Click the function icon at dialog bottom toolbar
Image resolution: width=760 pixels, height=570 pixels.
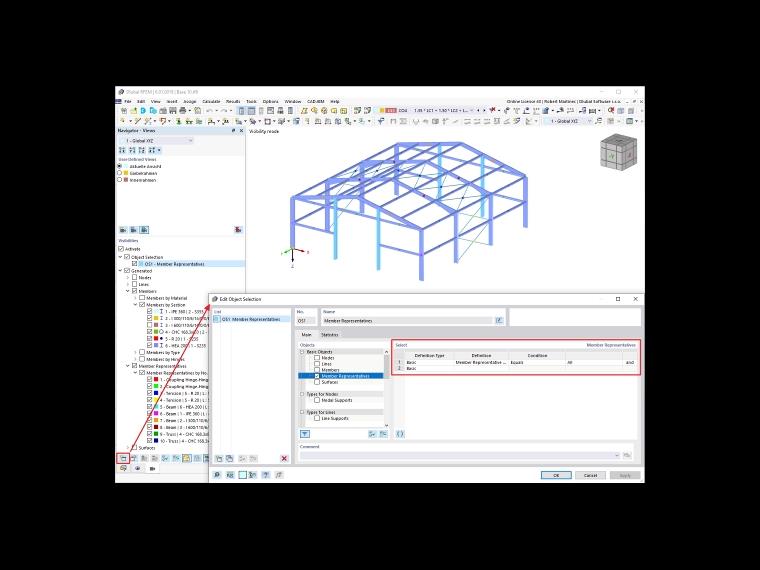point(279,475)
